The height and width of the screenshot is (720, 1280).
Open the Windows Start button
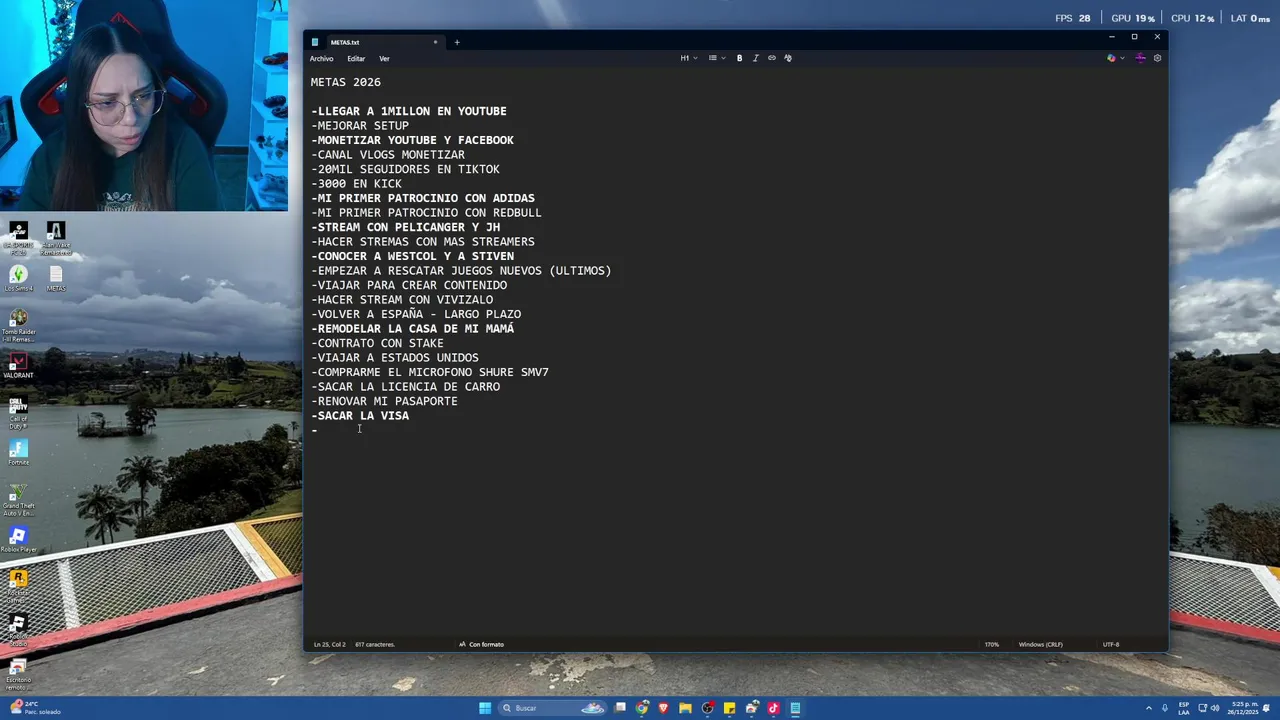click(x=485, y=708)
